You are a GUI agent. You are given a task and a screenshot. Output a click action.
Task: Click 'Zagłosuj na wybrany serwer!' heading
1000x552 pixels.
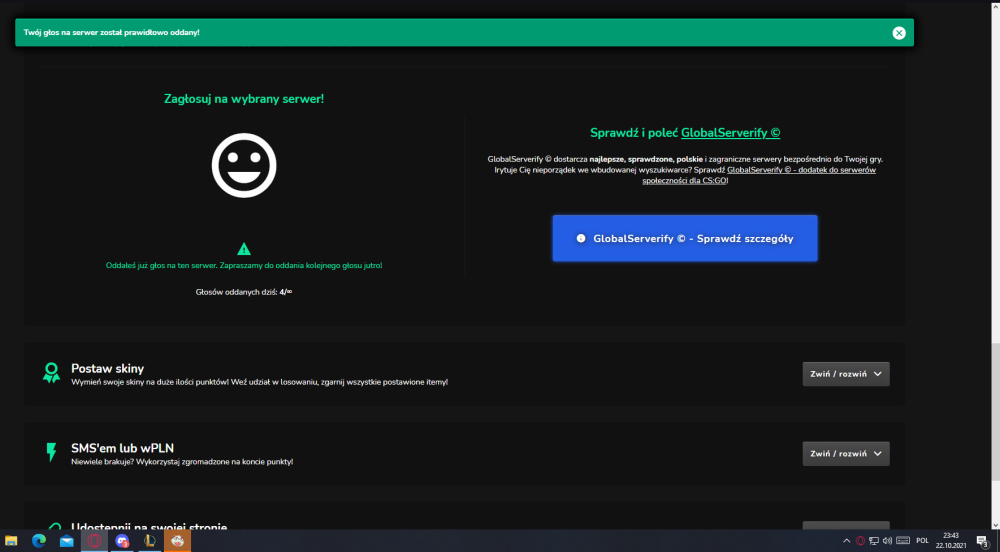click(x=244, y=99)
